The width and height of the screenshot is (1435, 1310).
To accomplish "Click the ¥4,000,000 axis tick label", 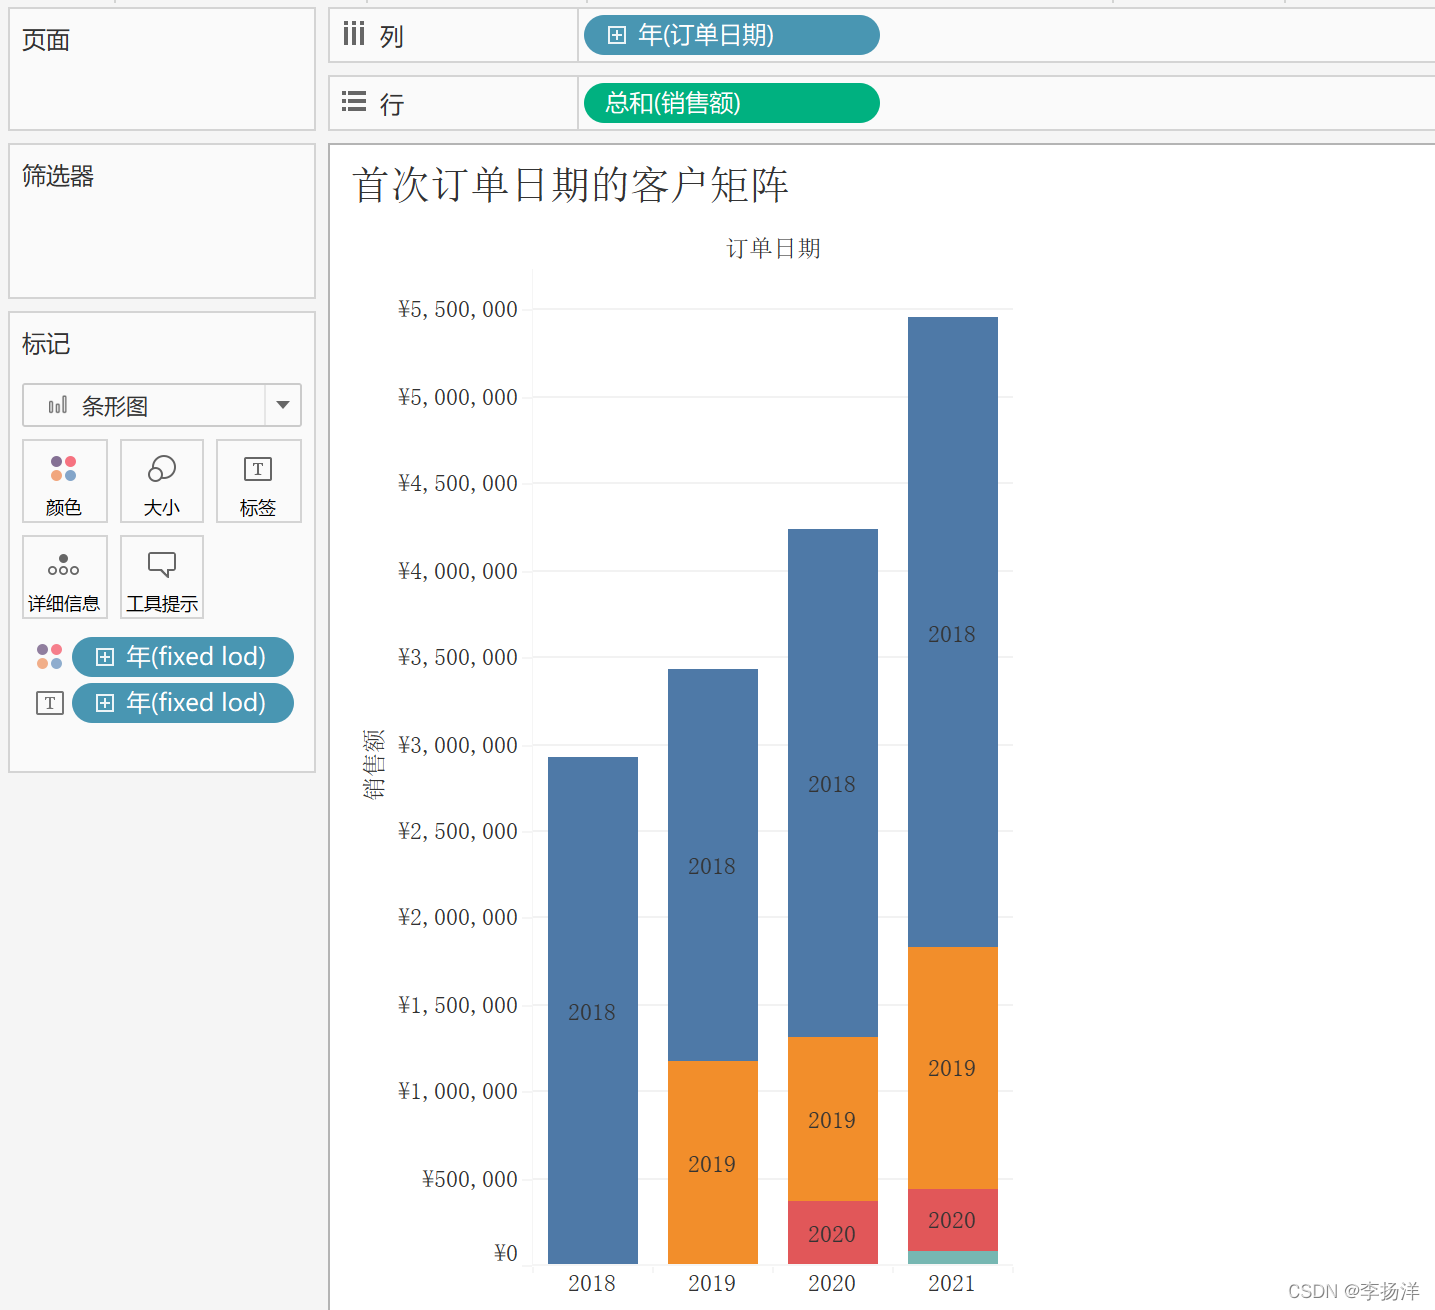I will point(458,571).
